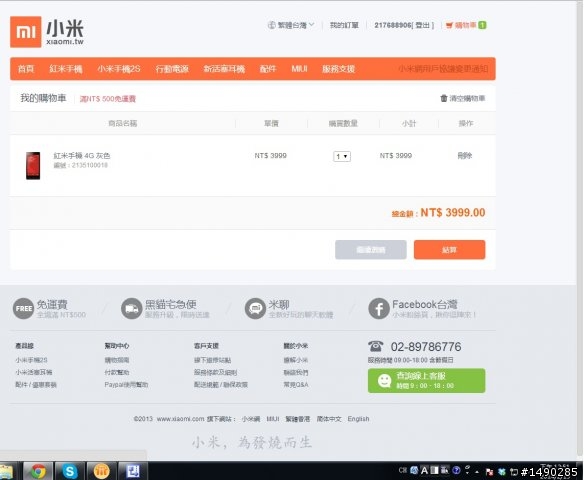Click 繁體香港 in the footer site list
584x480 pixels.
(298, 419)
